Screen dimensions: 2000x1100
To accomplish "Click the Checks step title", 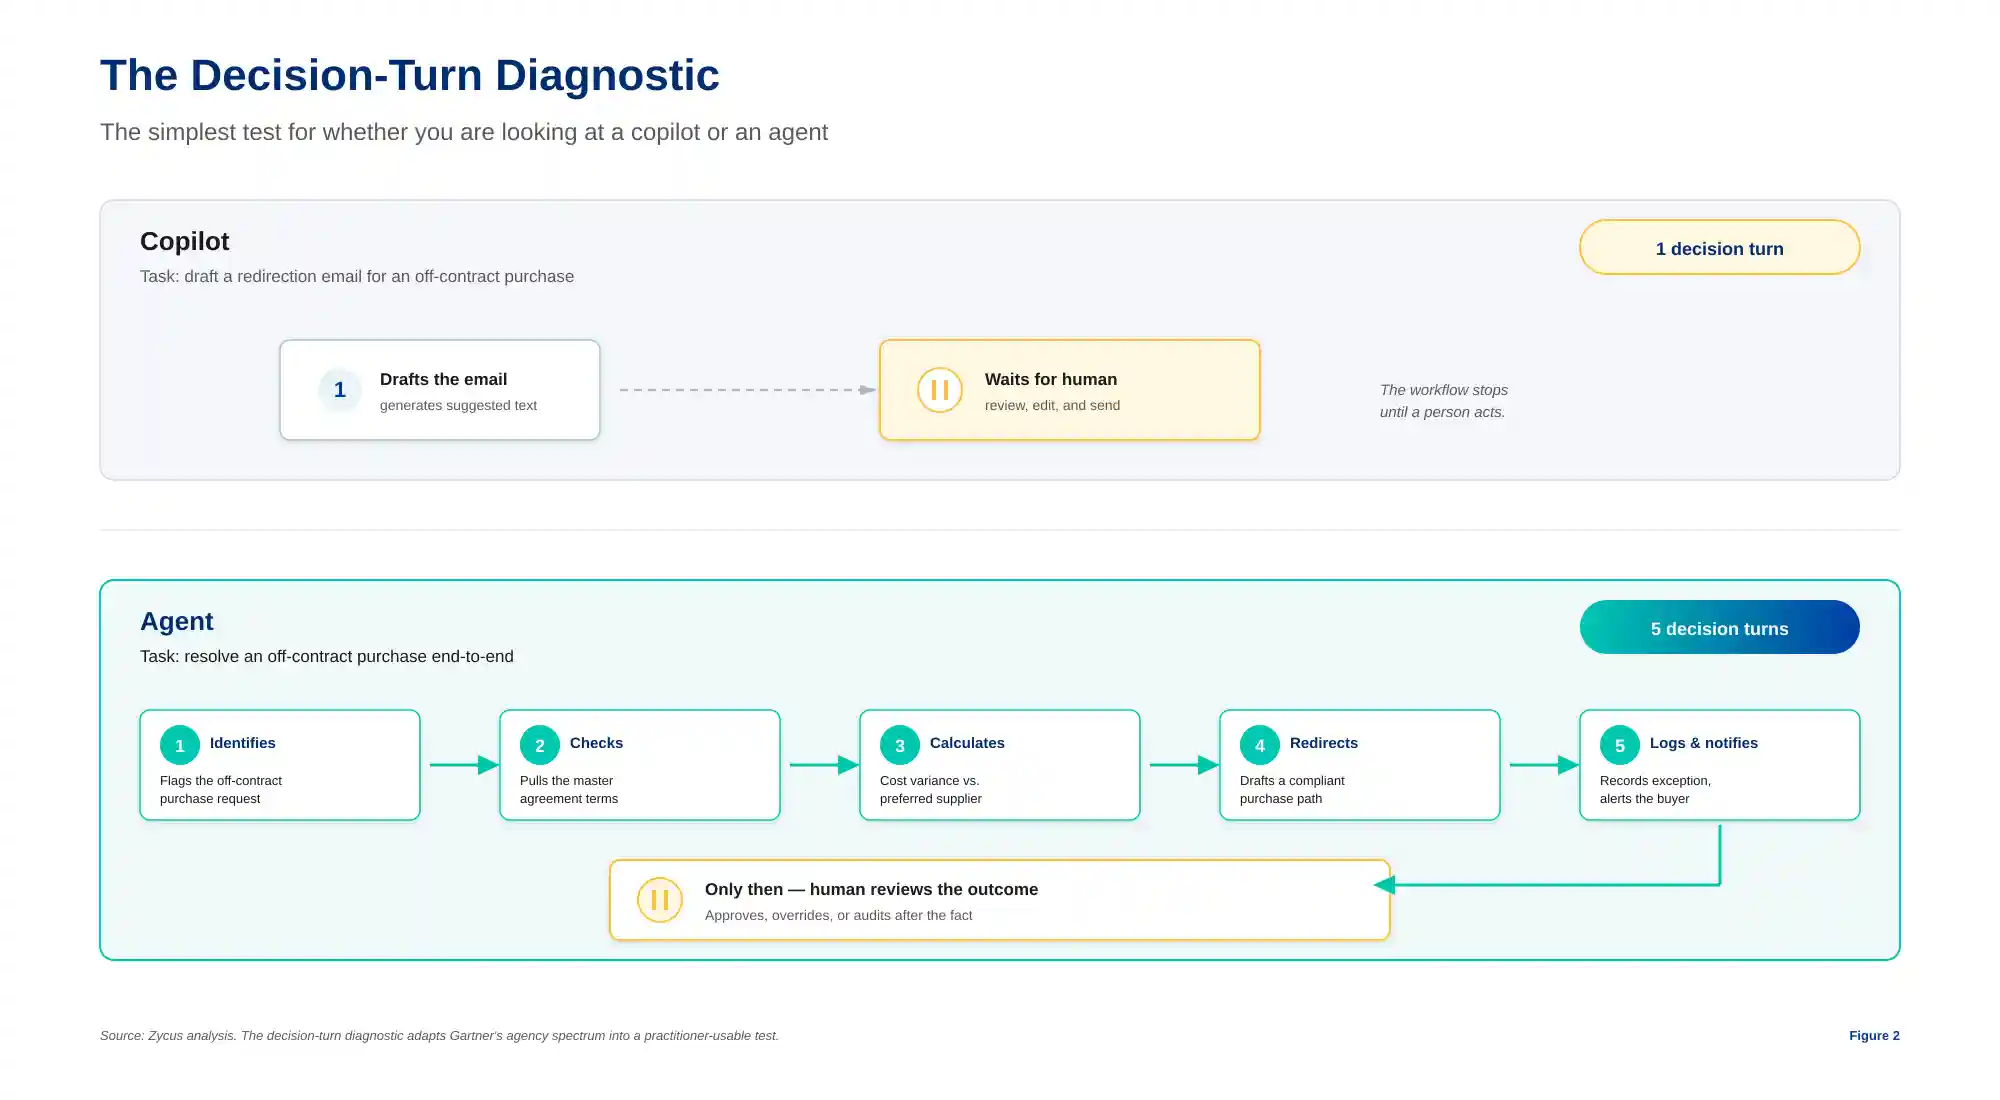I will [x=596, y=743].
